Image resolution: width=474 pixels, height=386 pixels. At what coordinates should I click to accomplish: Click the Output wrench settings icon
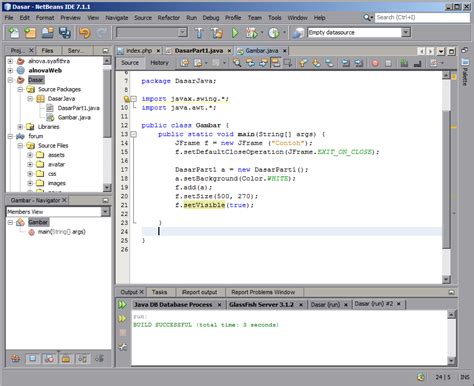[123, 347]
